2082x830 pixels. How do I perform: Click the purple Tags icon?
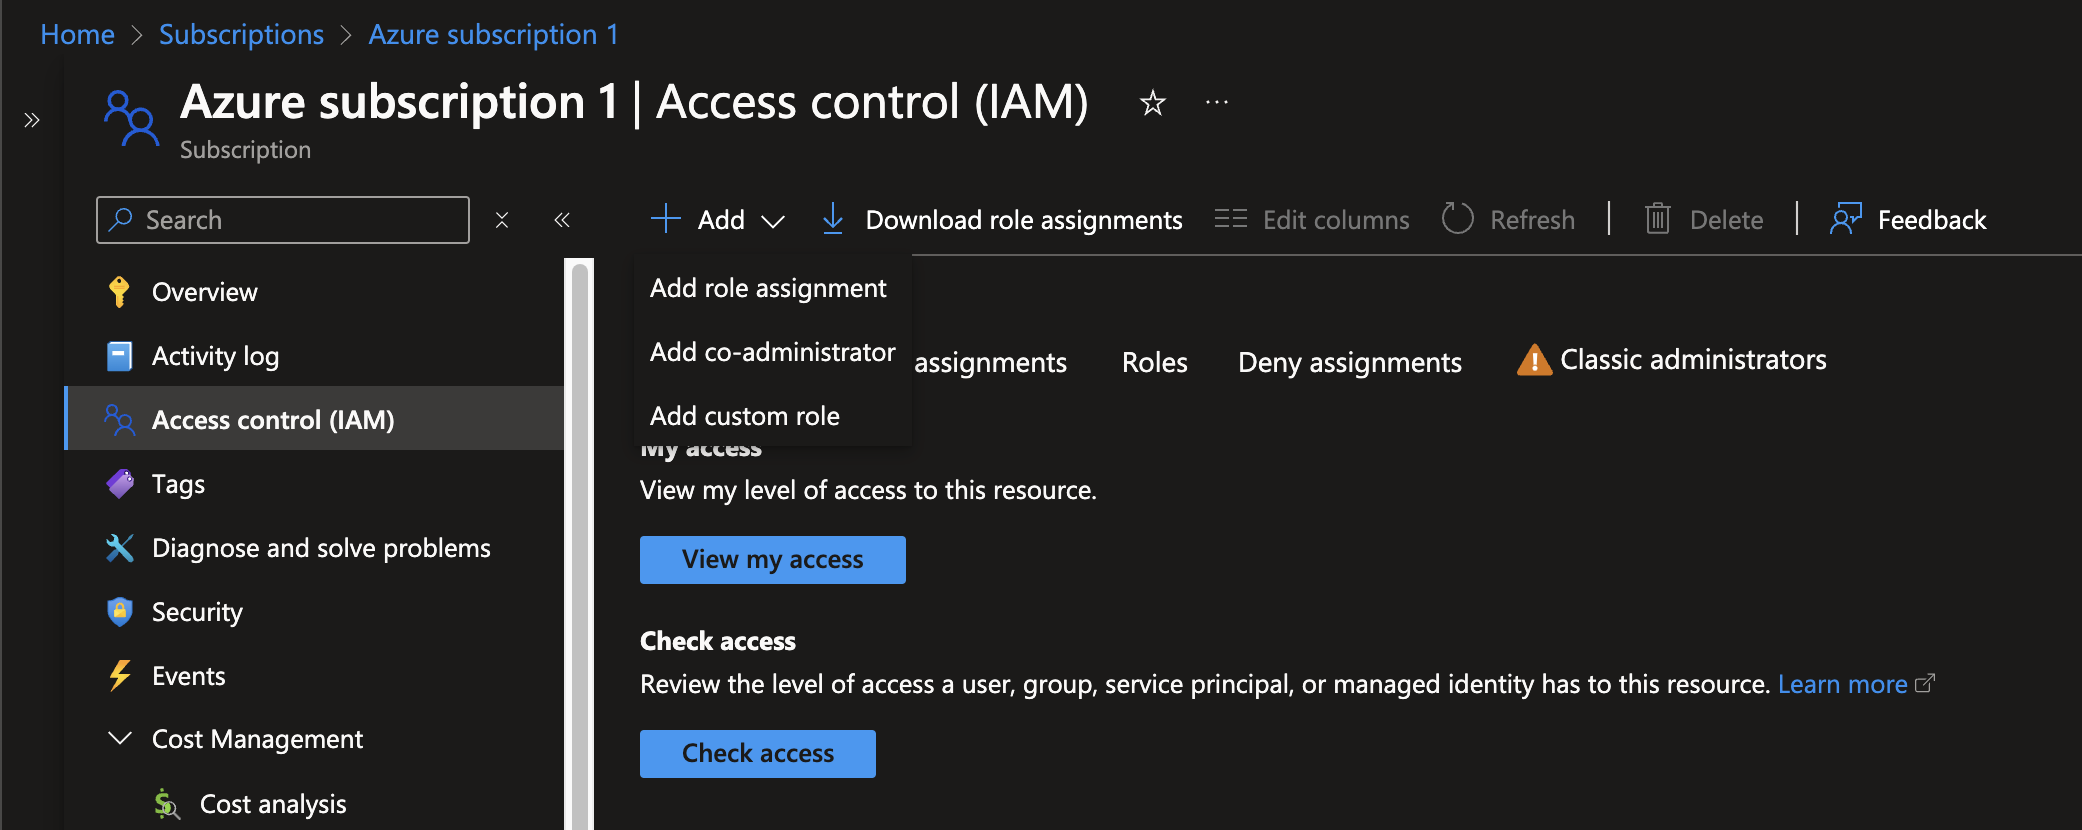tap(120, 484)
